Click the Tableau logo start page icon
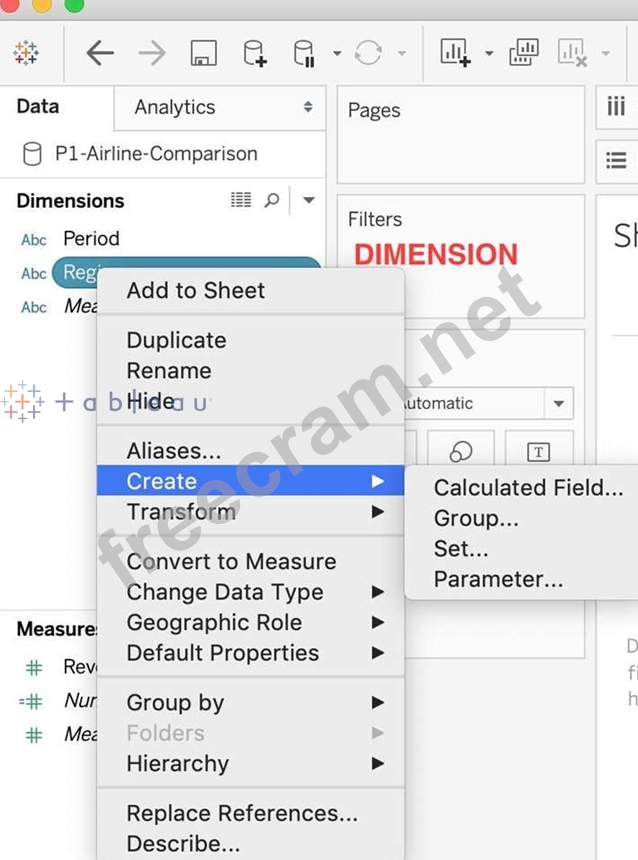Viewport: 638px width, 860px height. [x=27, y=53]
